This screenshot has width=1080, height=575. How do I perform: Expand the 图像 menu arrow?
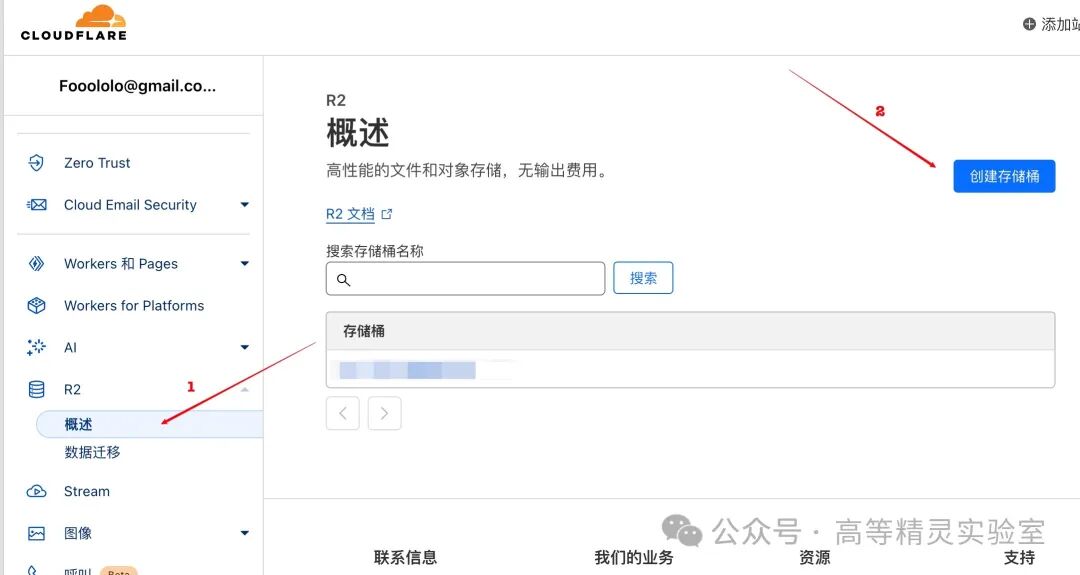coord(245,533)
